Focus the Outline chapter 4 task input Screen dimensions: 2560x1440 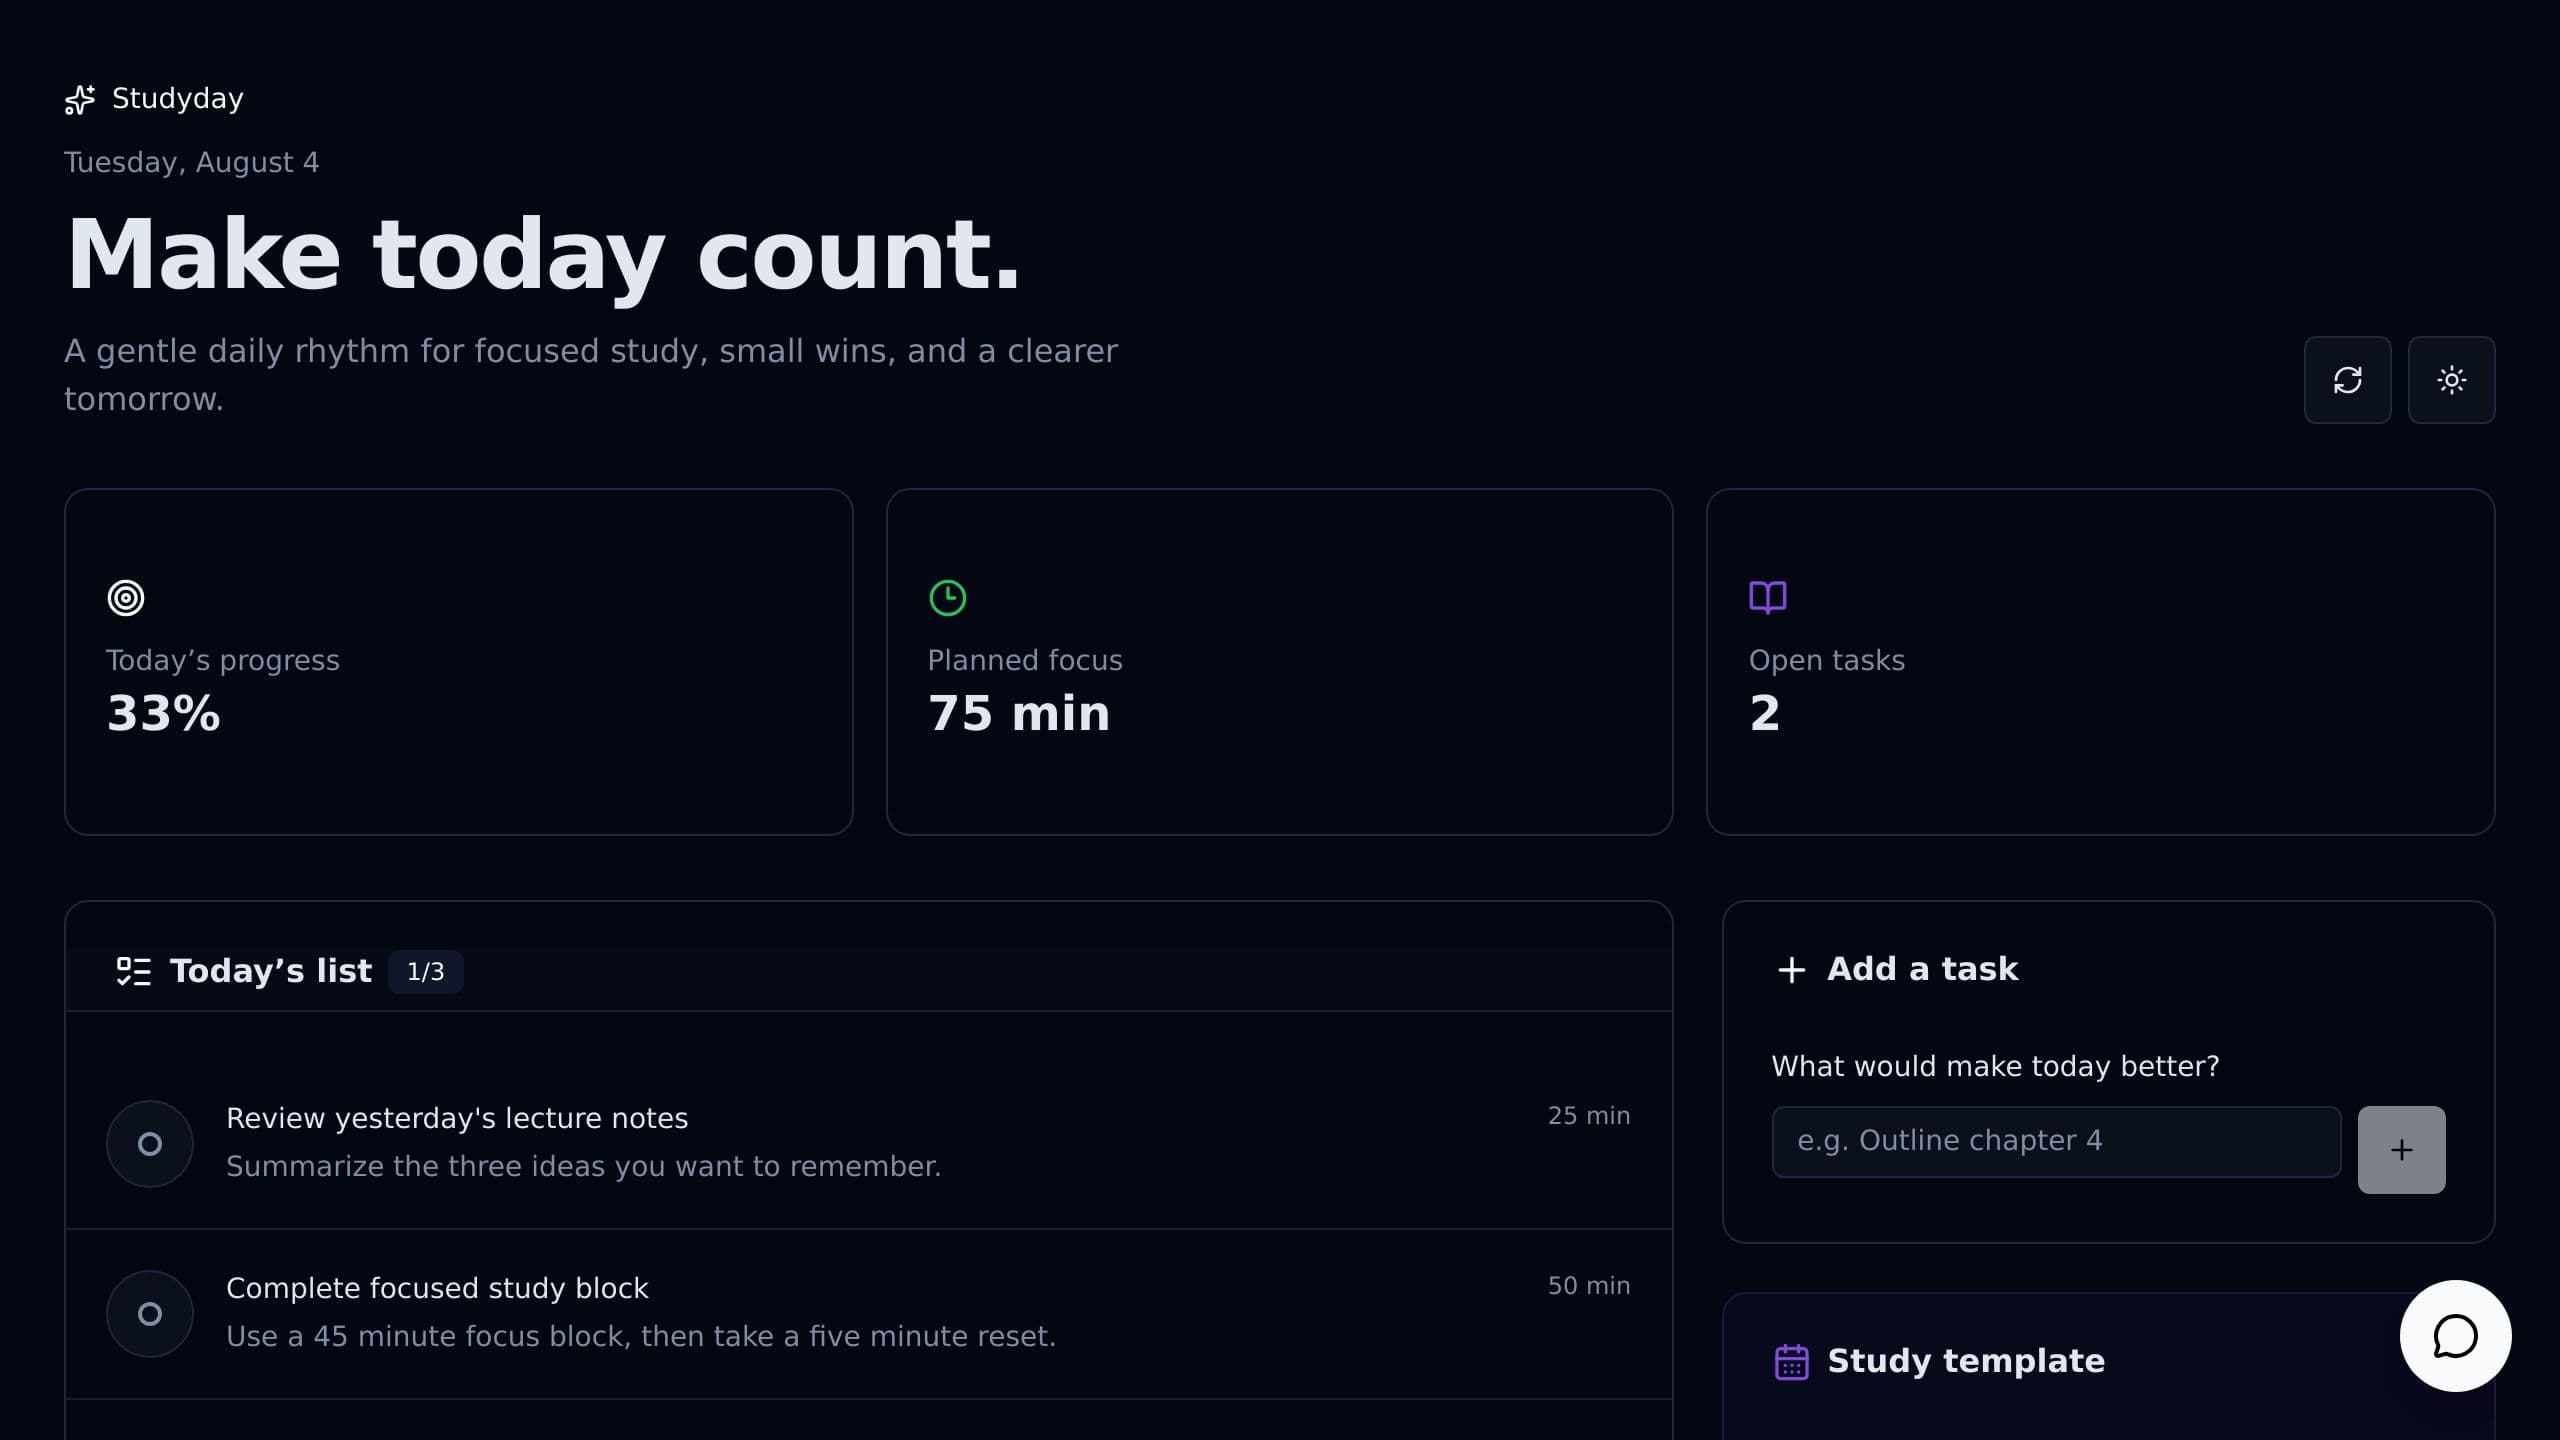click(x=2056, y=1142)
